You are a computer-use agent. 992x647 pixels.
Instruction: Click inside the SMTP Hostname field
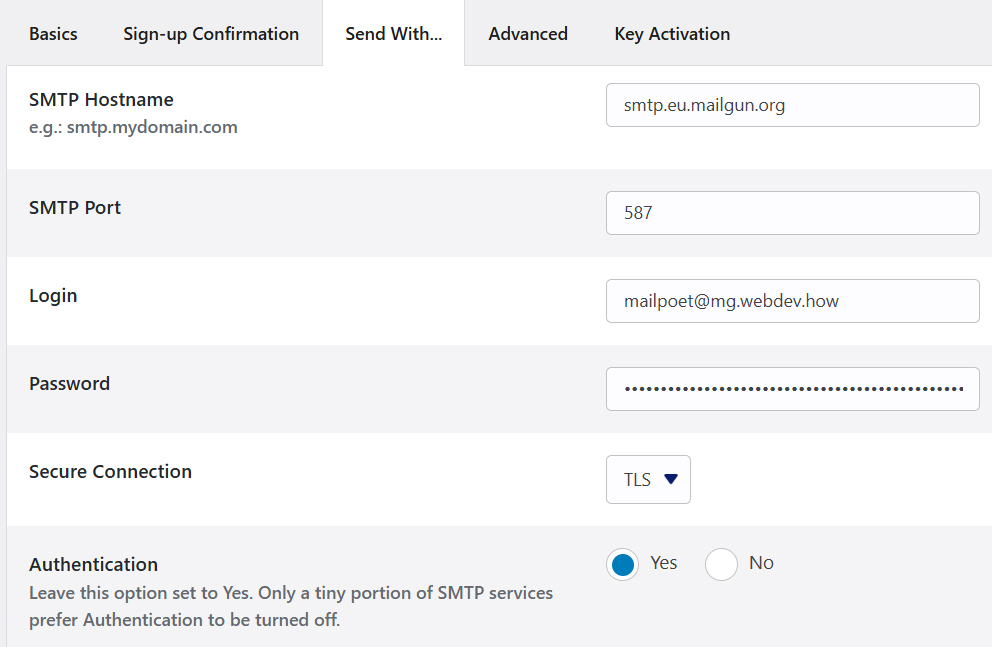(x=792, y=104)
